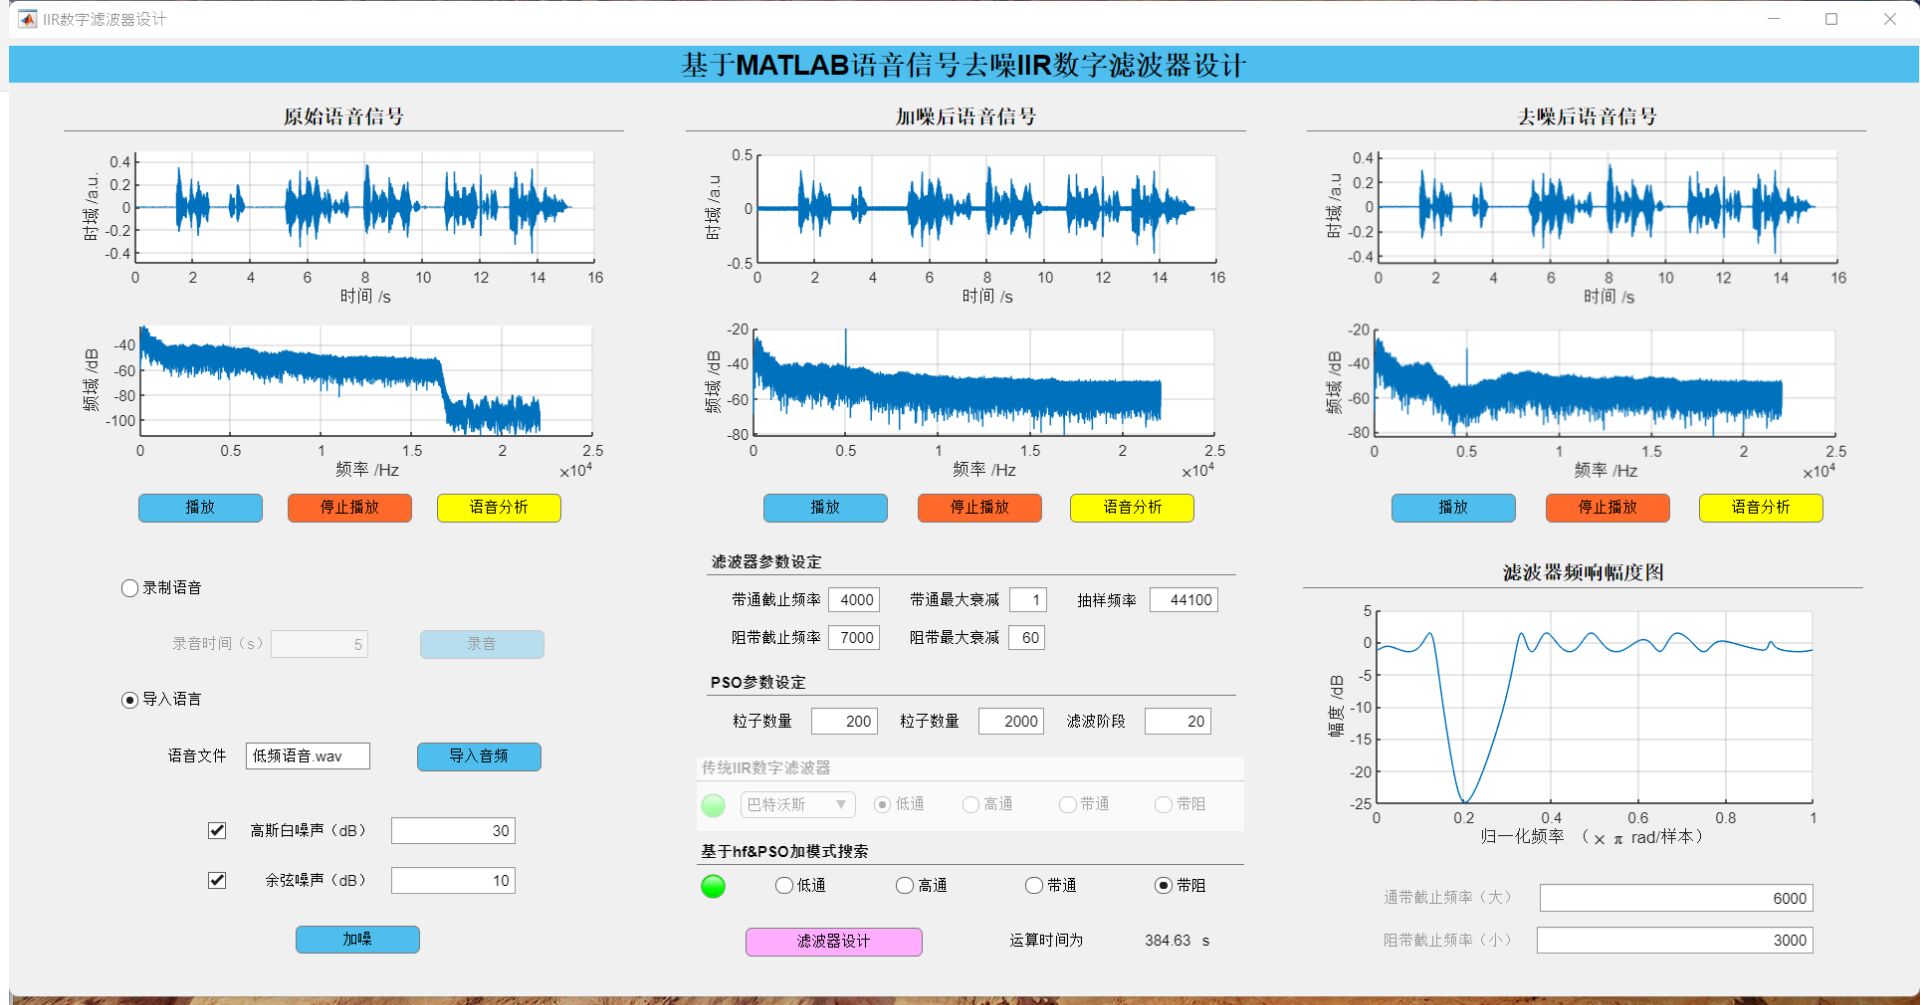Viewport: 1920px width, 1005px height.
Task: Run 语音分析 for 原始语音信号
Action: pos(499,508)
